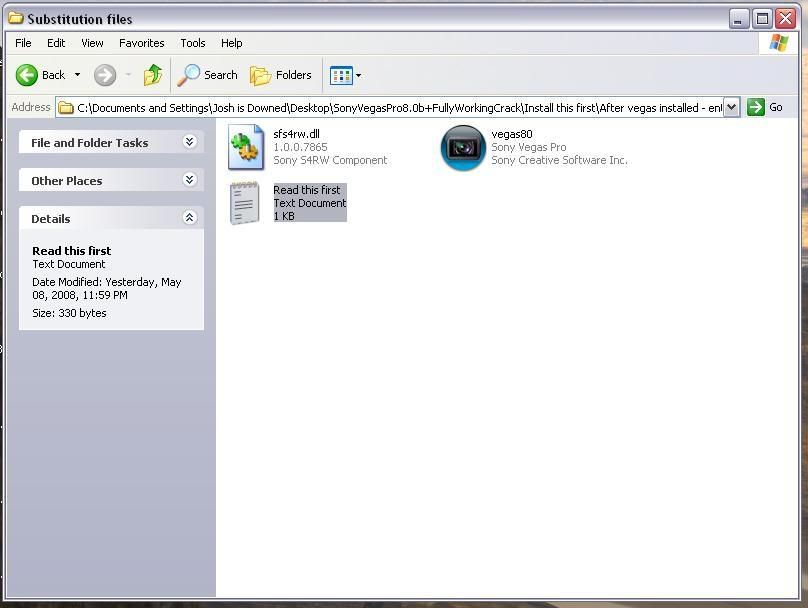
Task: Toggle the Folders pane icon
Action: coord(260,76)
